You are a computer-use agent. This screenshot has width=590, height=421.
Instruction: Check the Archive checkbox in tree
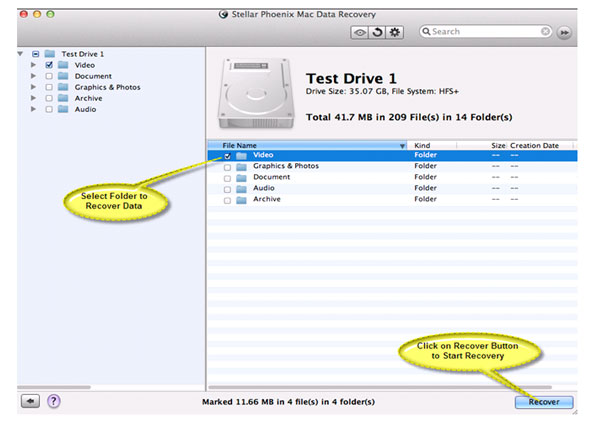49,98
